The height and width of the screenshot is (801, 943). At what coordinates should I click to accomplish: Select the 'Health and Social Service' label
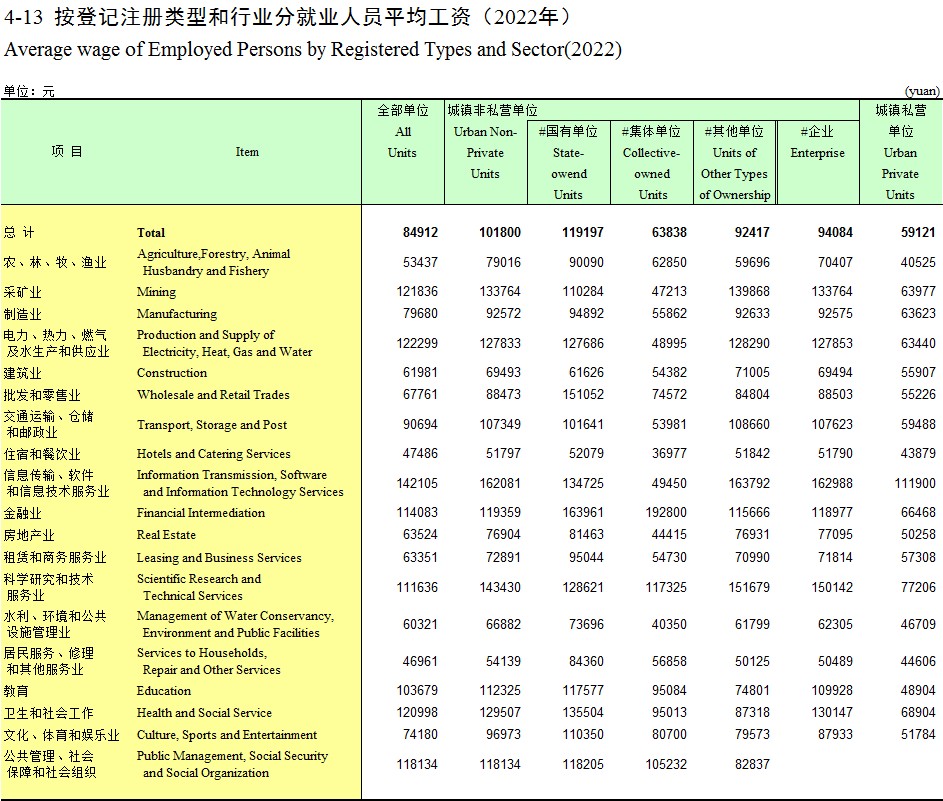coord(204,713)
